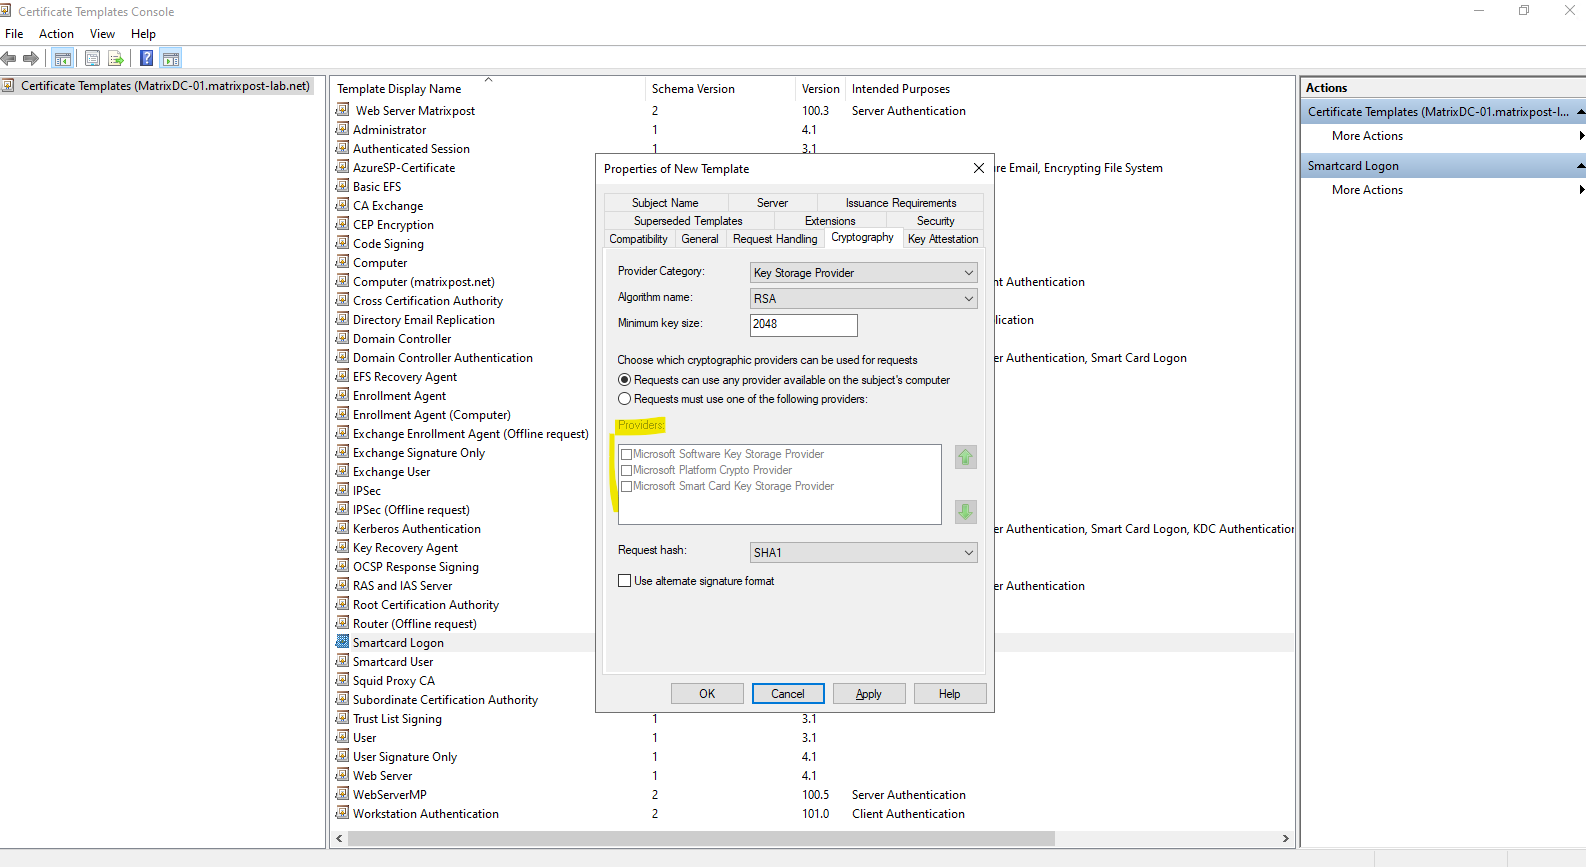1586x867 pixels.
Task: Collapse the Smartcard Logon actions section
Action: point(1580,166)
